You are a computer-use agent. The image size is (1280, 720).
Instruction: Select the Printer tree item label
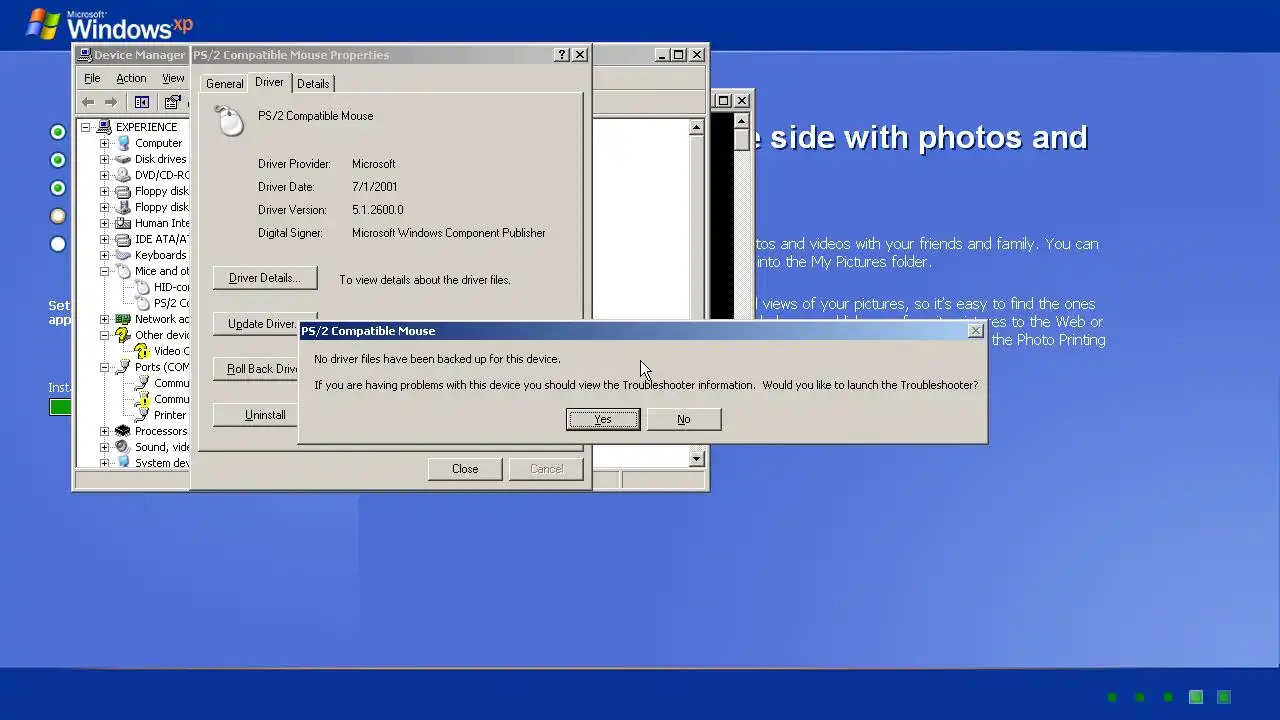[x=170, y=415]
